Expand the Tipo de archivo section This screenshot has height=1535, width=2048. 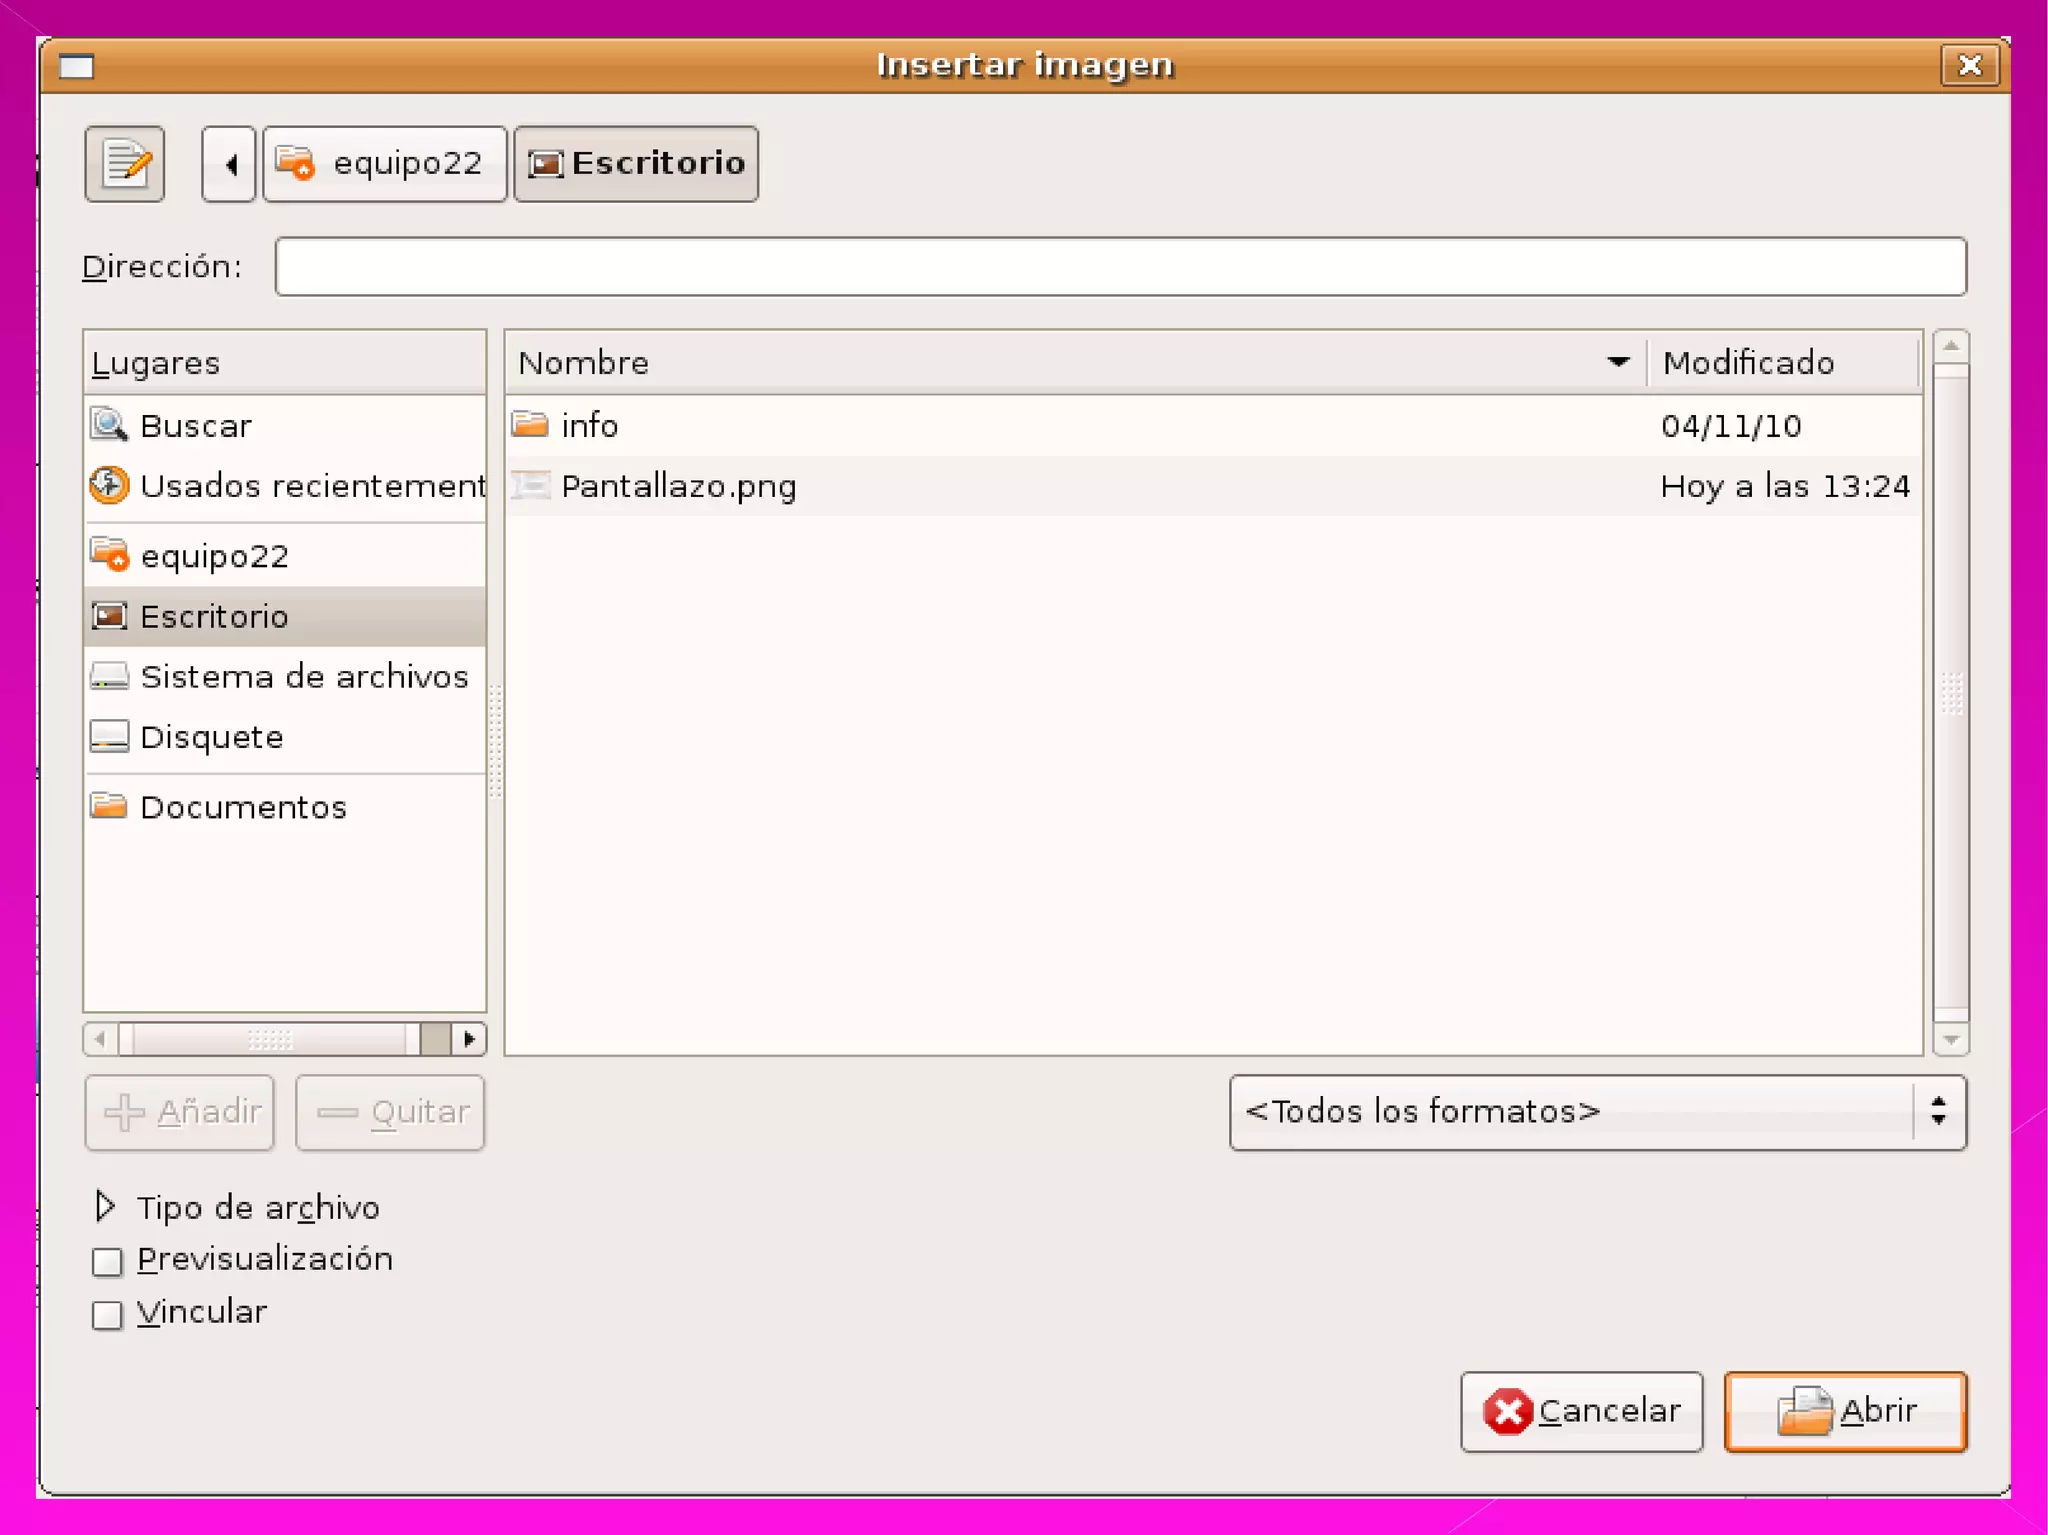click(x=106, y=1207)
